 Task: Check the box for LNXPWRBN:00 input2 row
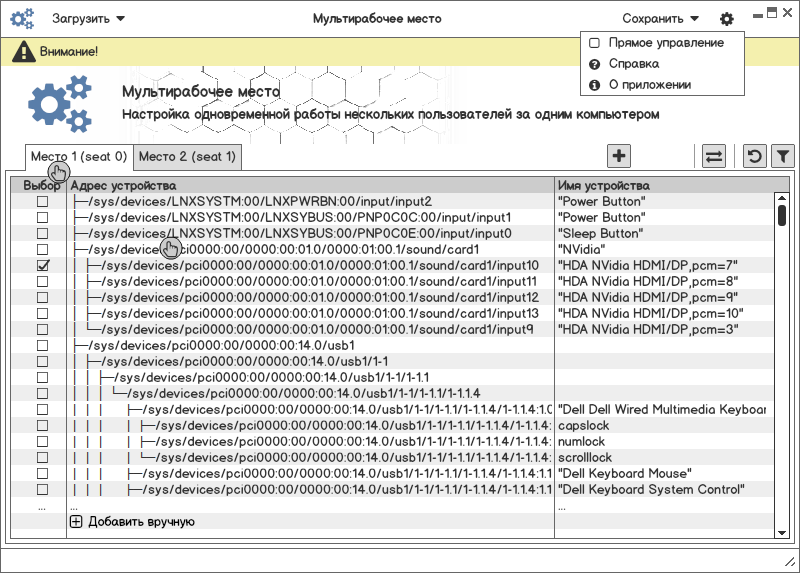[42, 202]
